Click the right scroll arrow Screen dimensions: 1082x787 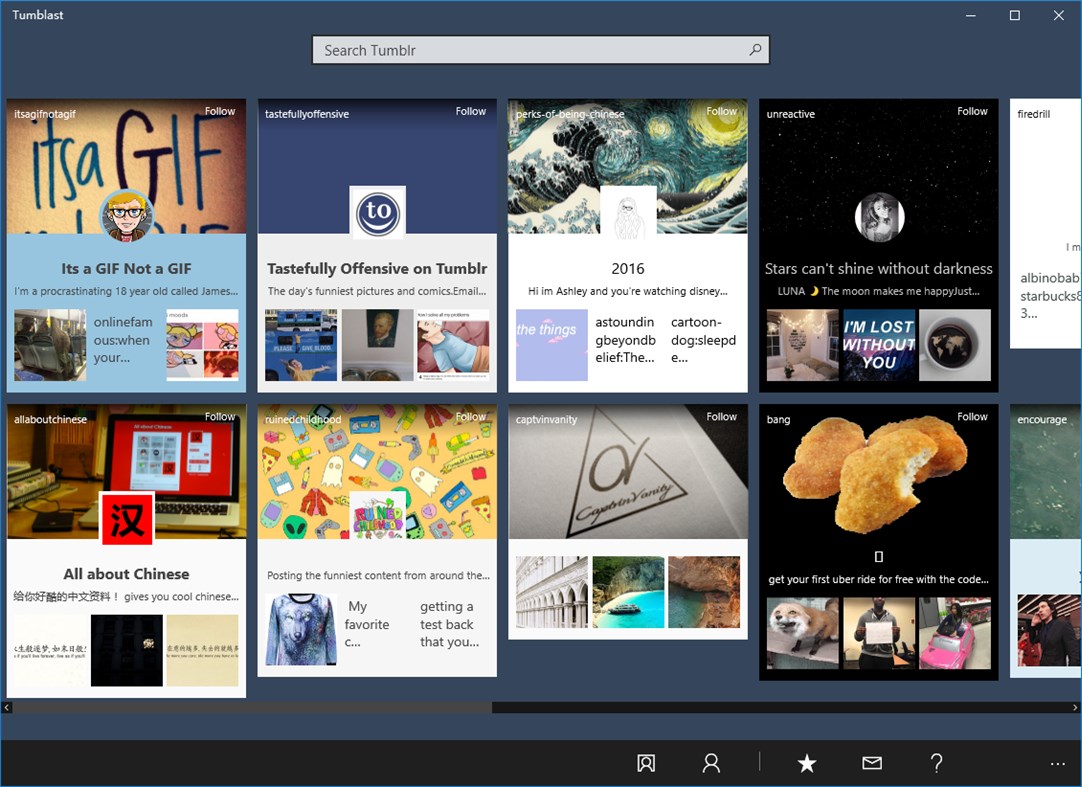pyautogui.click(x=1076, y=707)
